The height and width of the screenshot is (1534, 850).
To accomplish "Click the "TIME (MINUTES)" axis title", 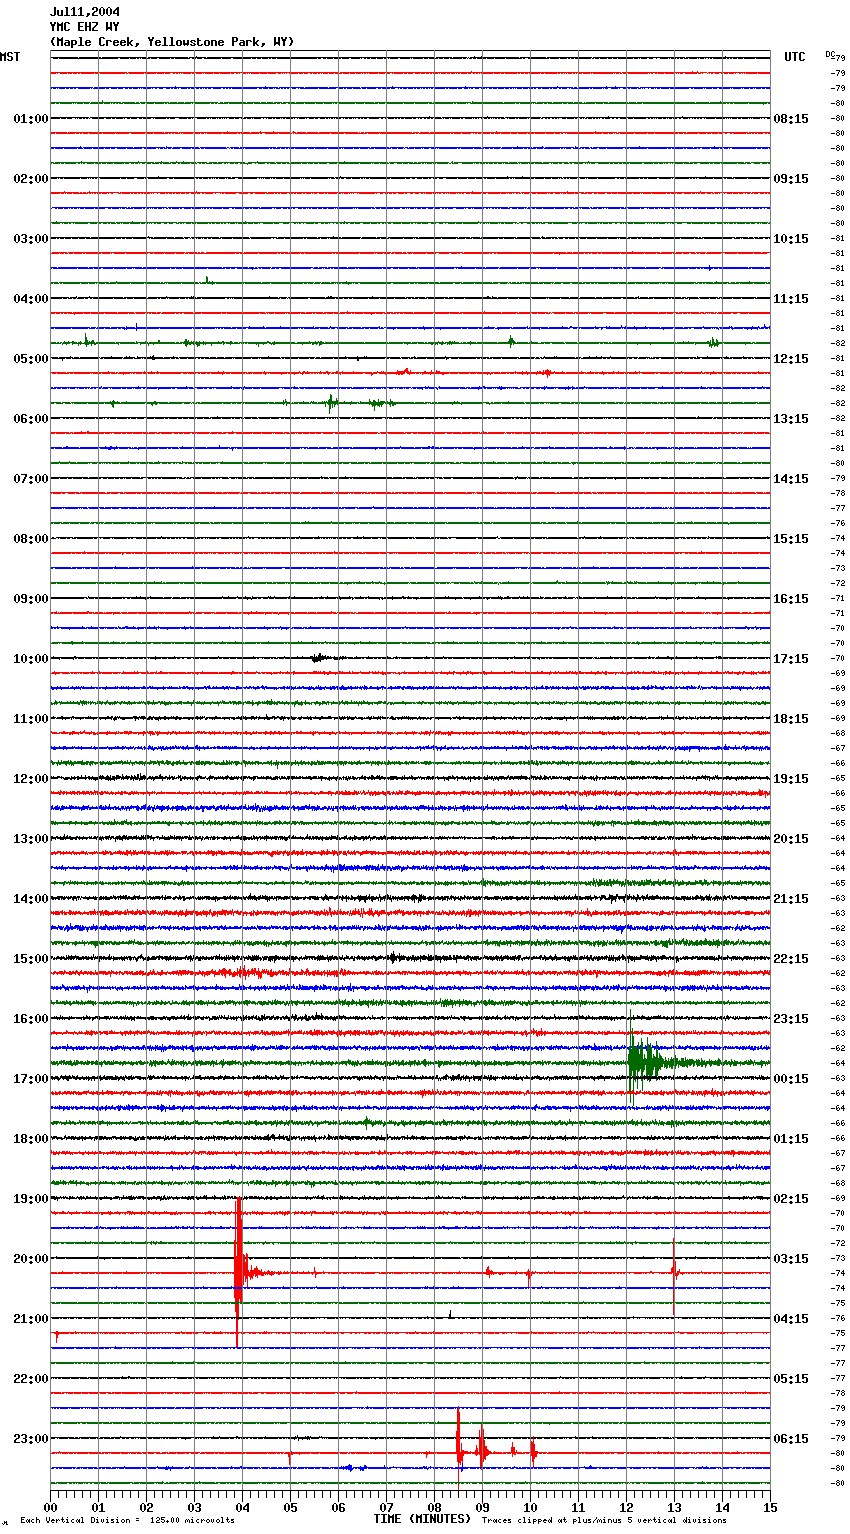I will click(422, 1519).
